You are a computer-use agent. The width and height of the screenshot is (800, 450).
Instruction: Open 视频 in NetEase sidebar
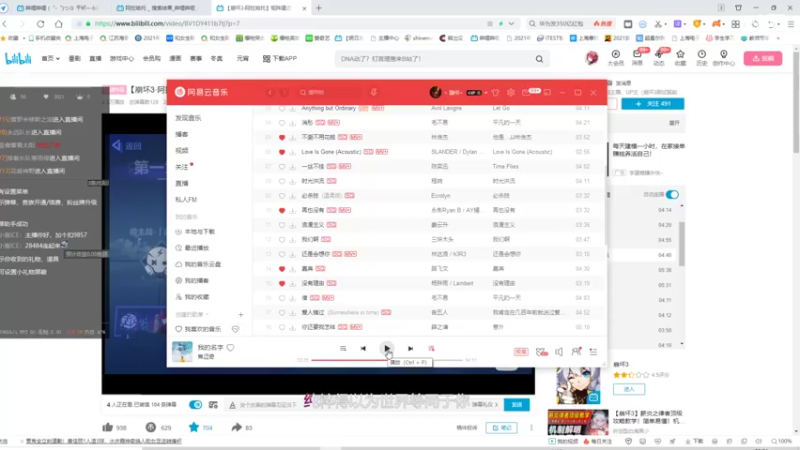click(182, 151)
